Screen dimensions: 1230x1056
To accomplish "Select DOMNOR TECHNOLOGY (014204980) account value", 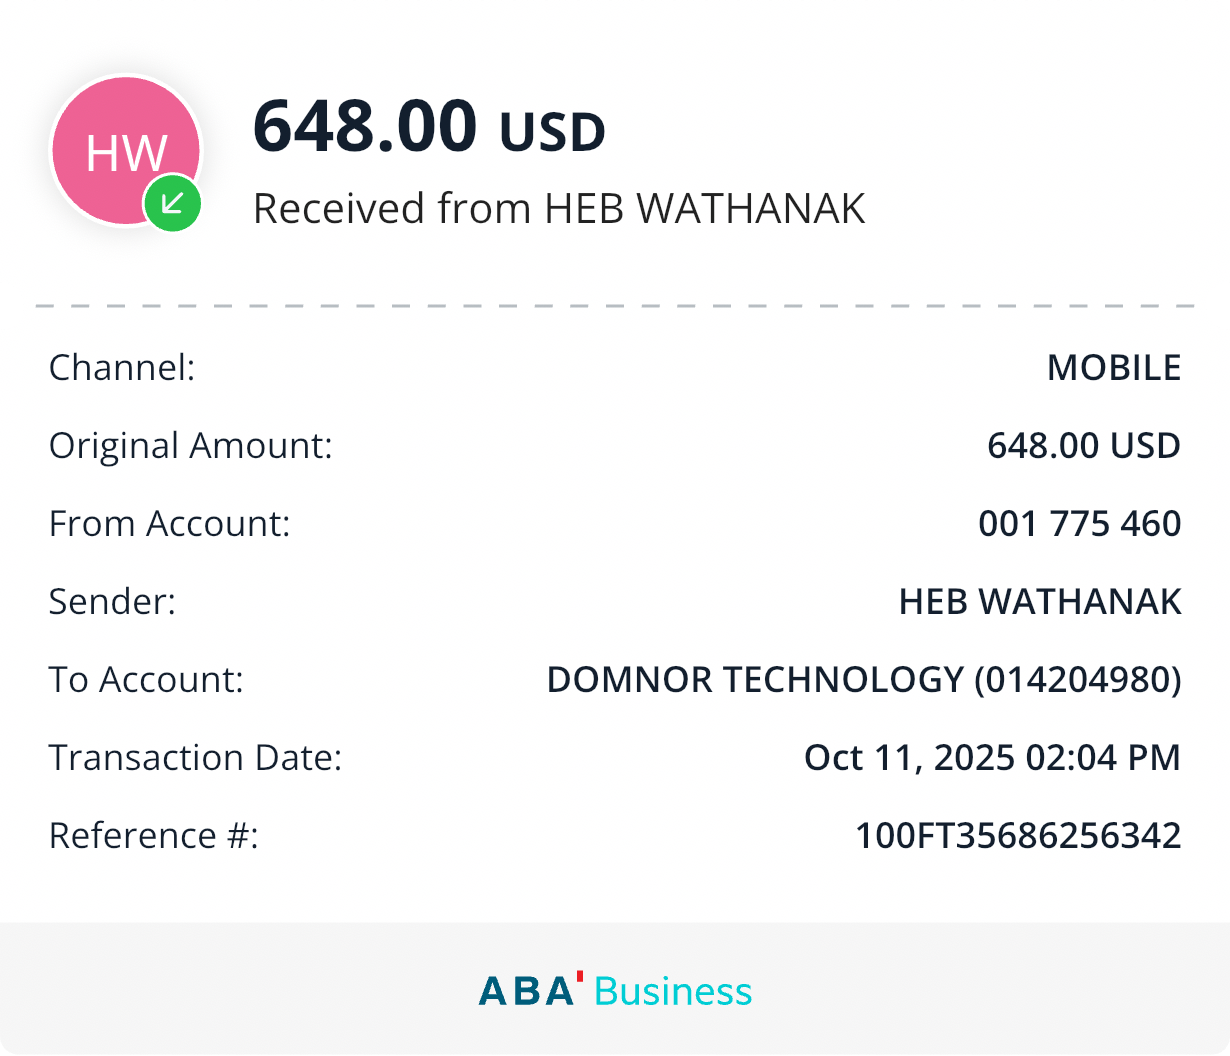I will click(863, 680).
